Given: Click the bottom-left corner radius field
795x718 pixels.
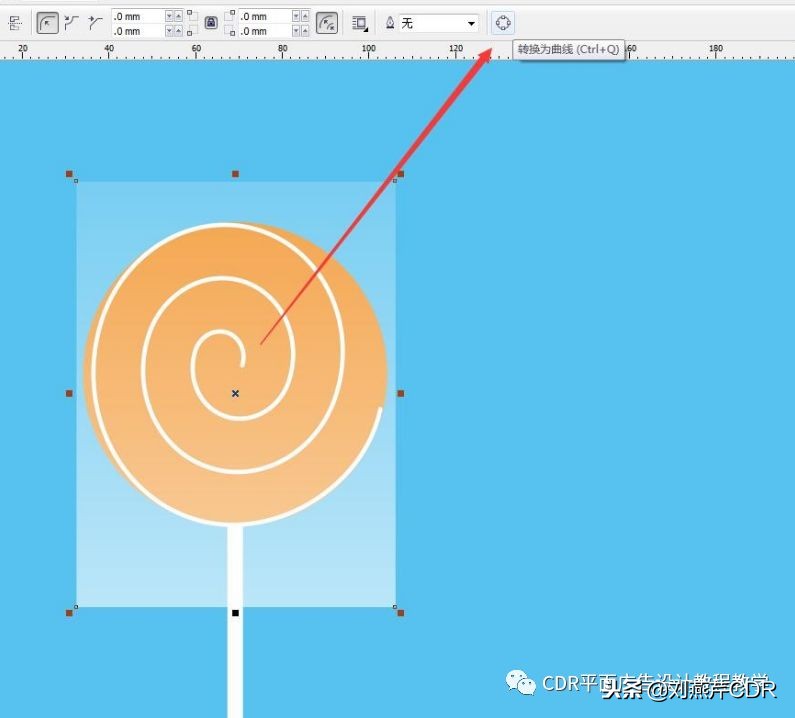Looking at the screenshot, I should (x=138, y=31).
